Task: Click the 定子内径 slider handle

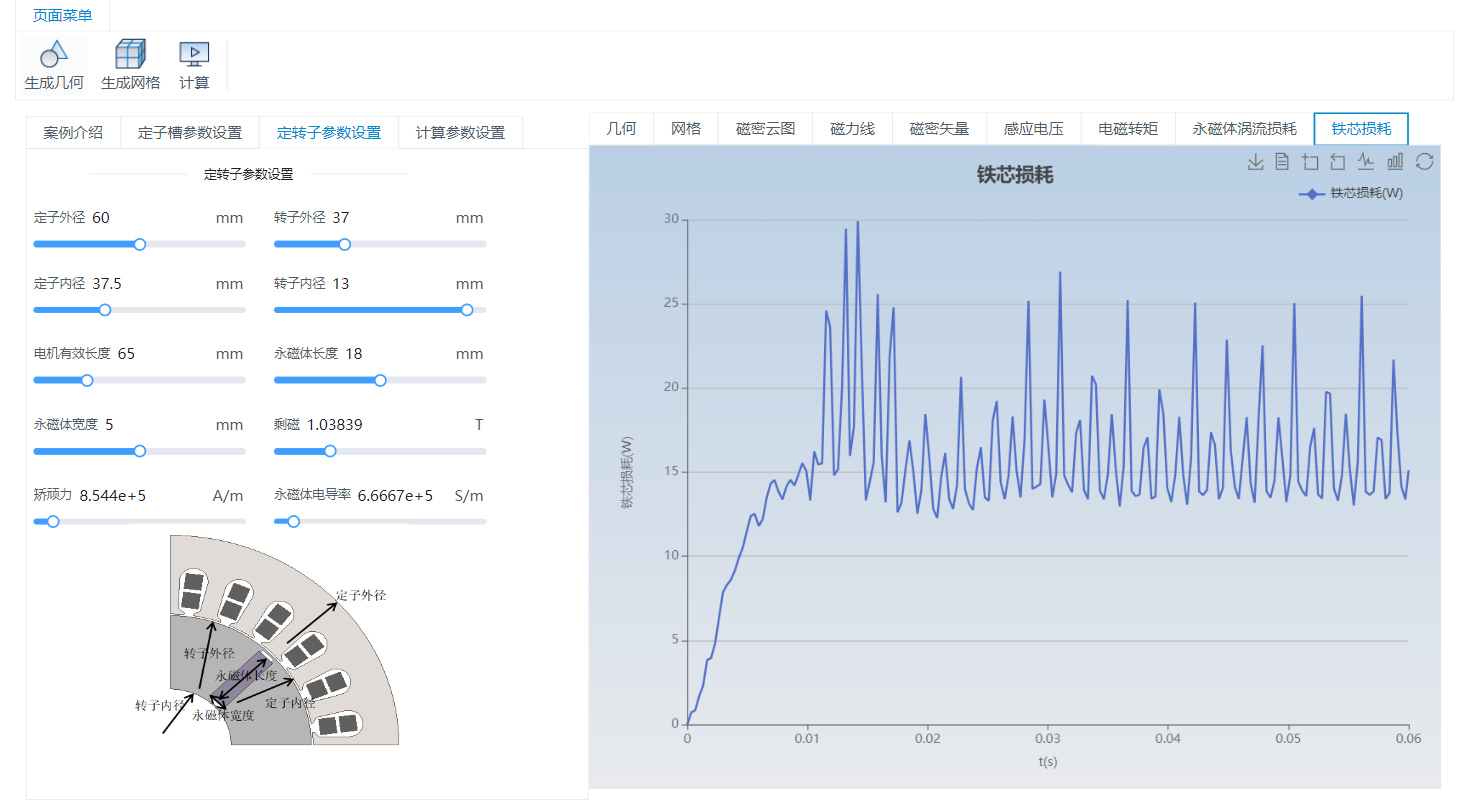Action: pos(105,310)
